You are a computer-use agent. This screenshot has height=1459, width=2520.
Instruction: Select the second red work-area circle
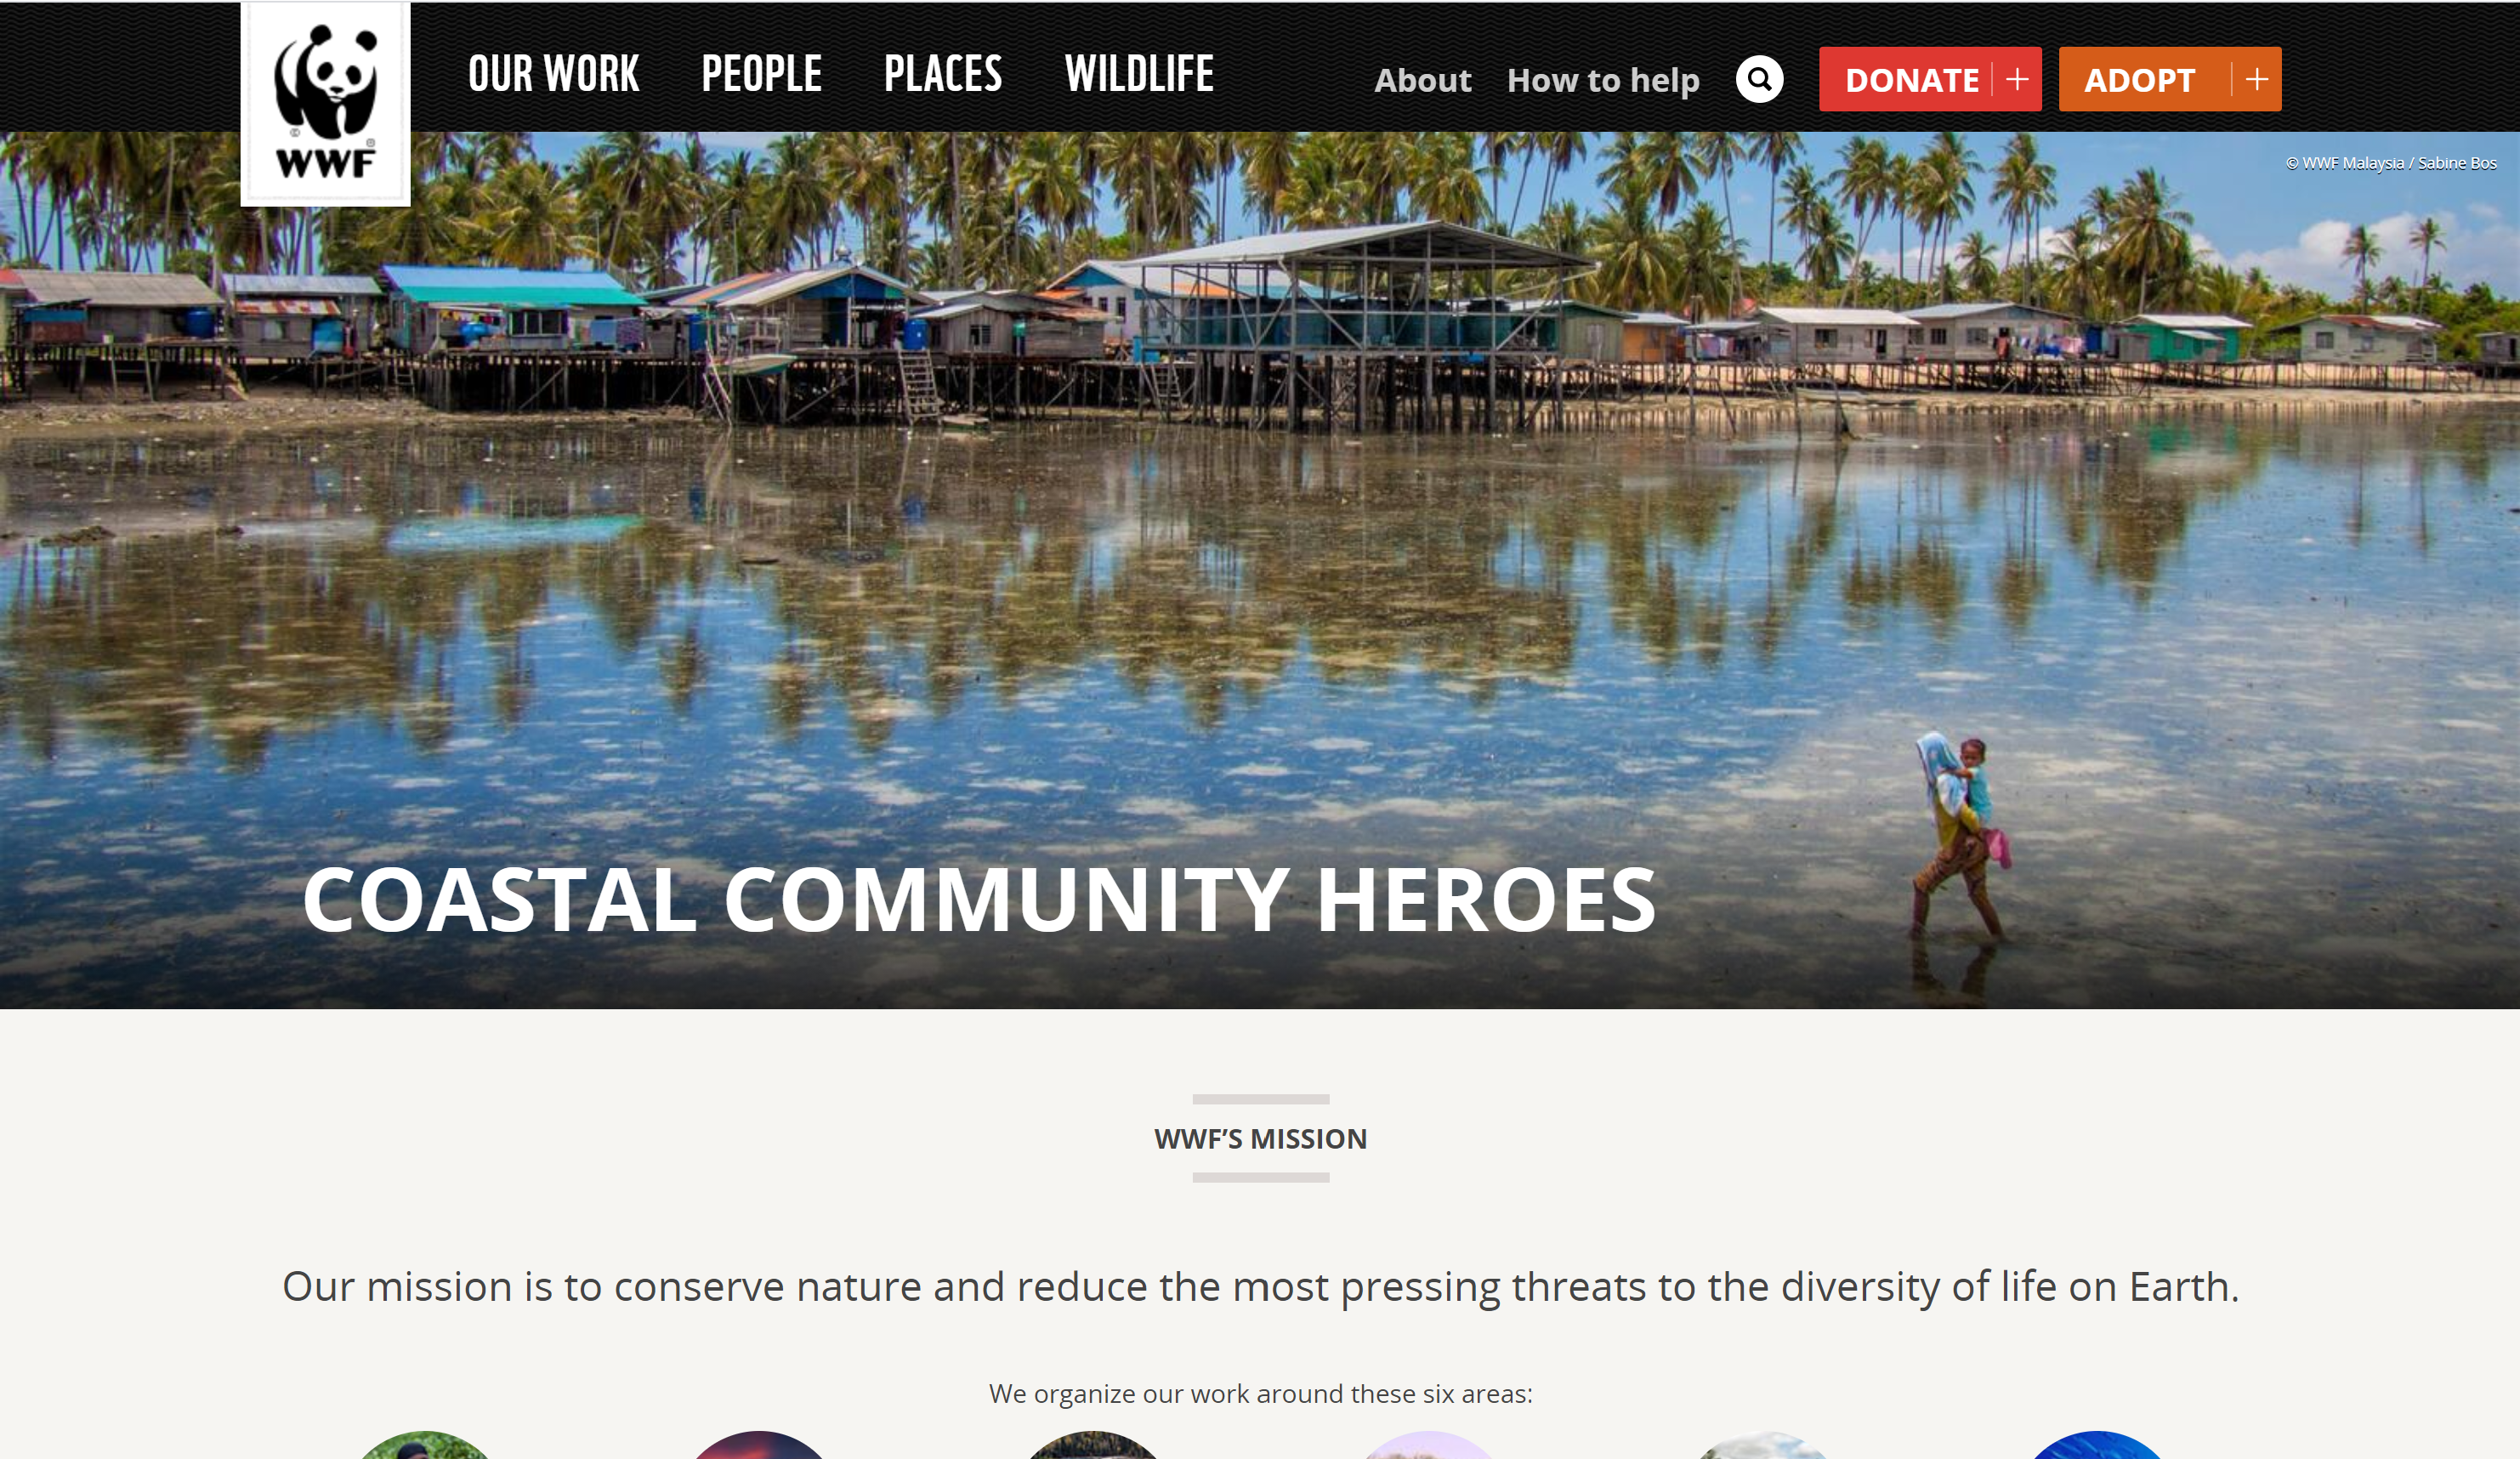click(759, 1446)
